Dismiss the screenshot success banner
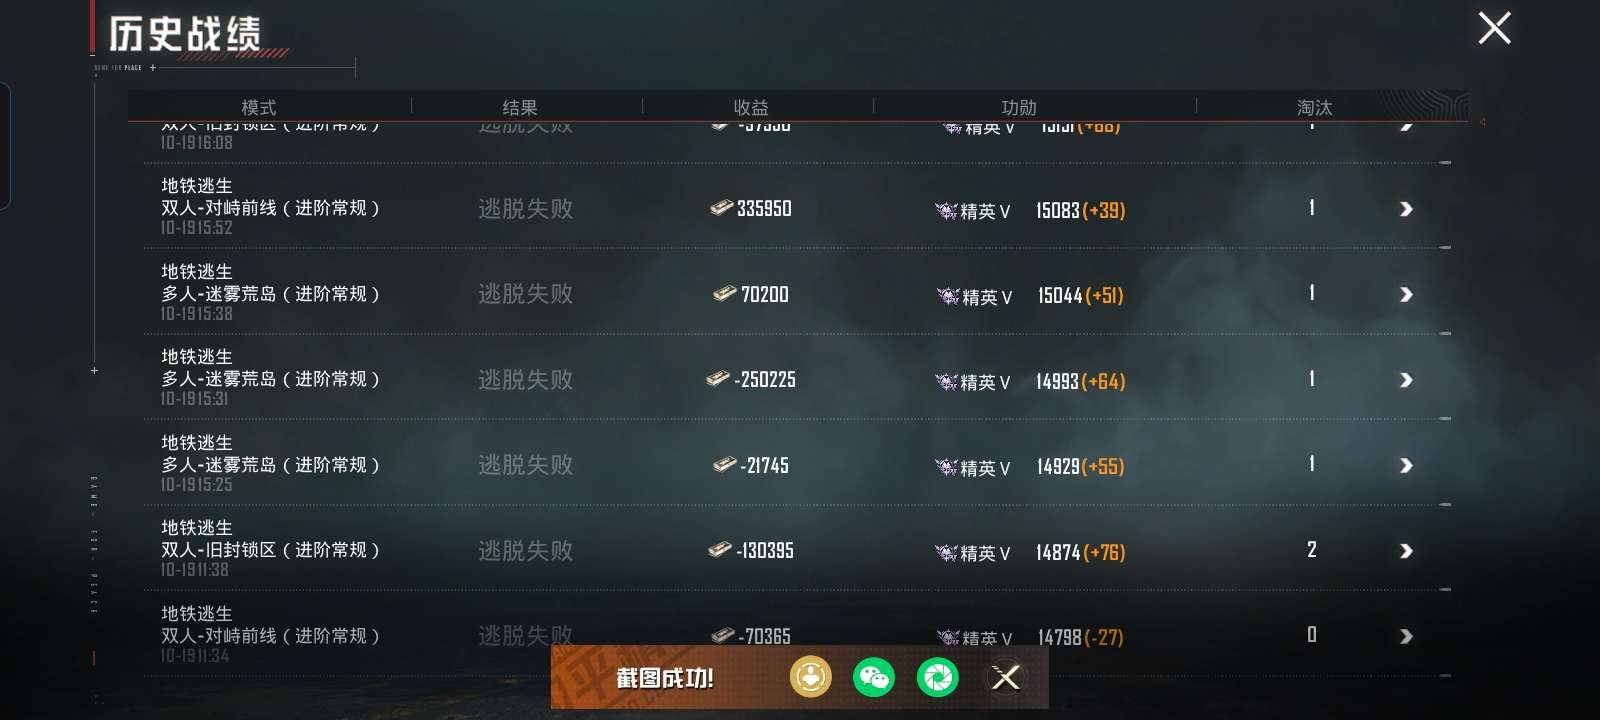This screenshot has width=1600, height=720. 1006,678
